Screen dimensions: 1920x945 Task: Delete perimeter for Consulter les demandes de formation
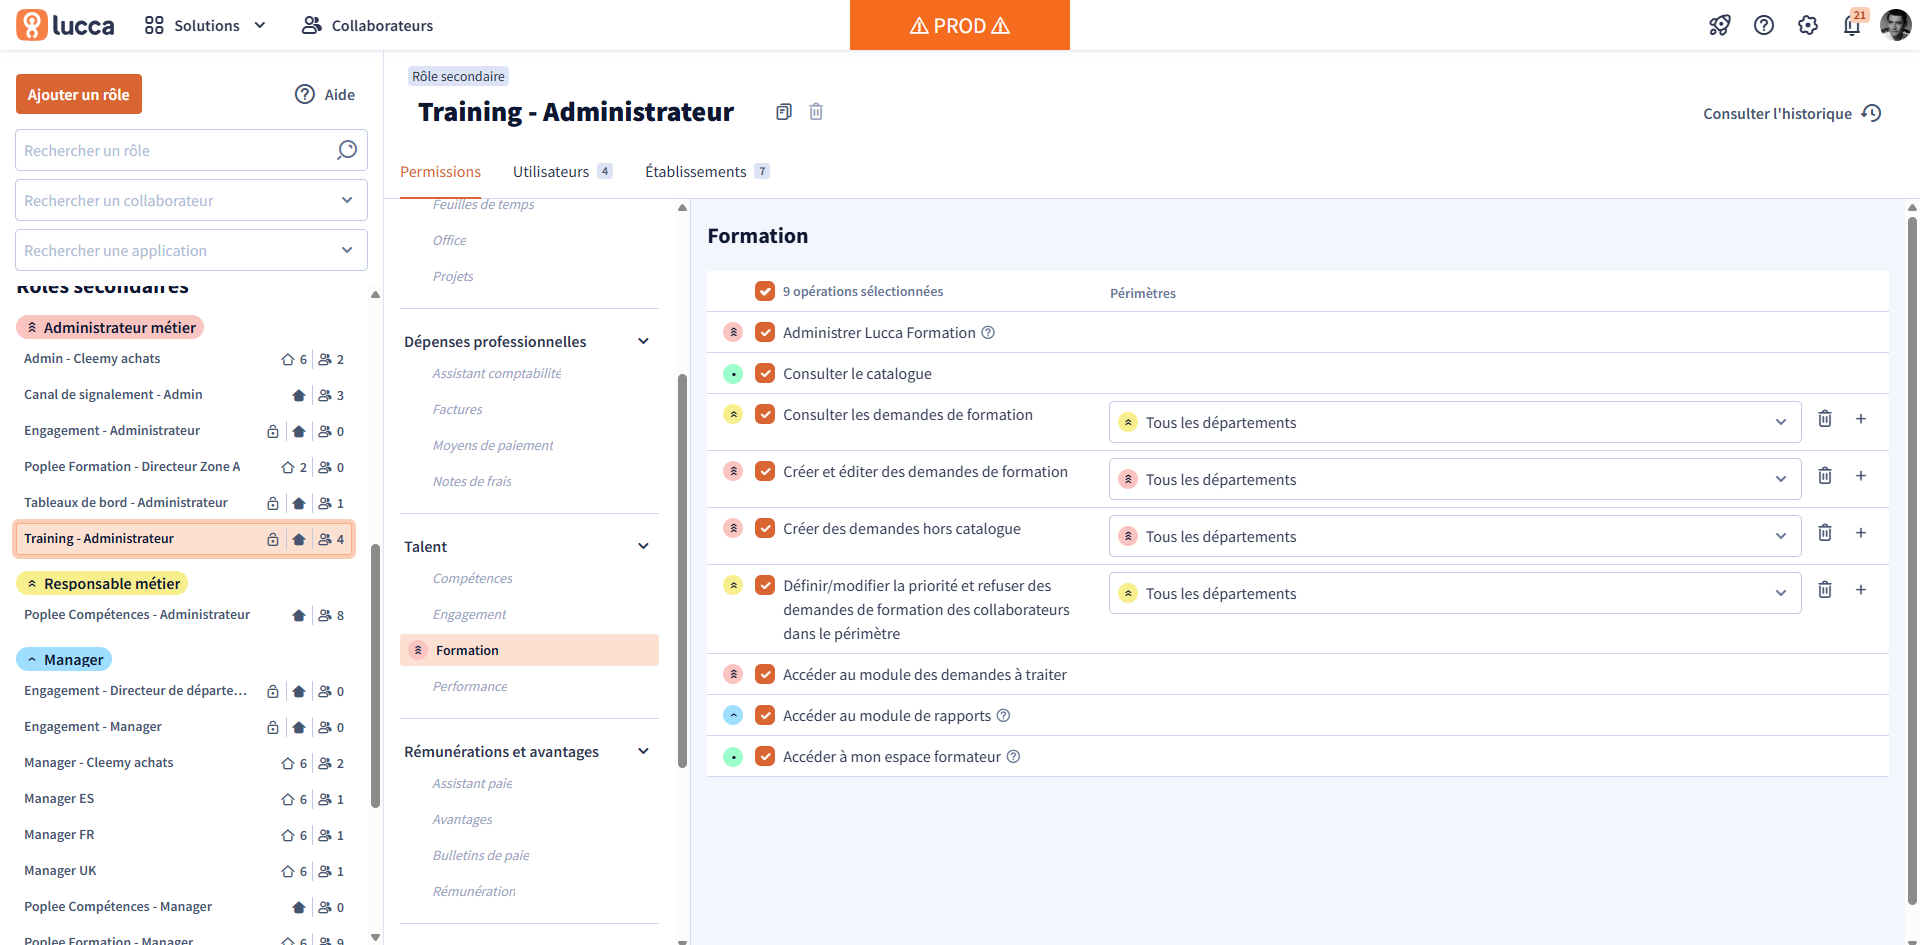point(1825,419)
